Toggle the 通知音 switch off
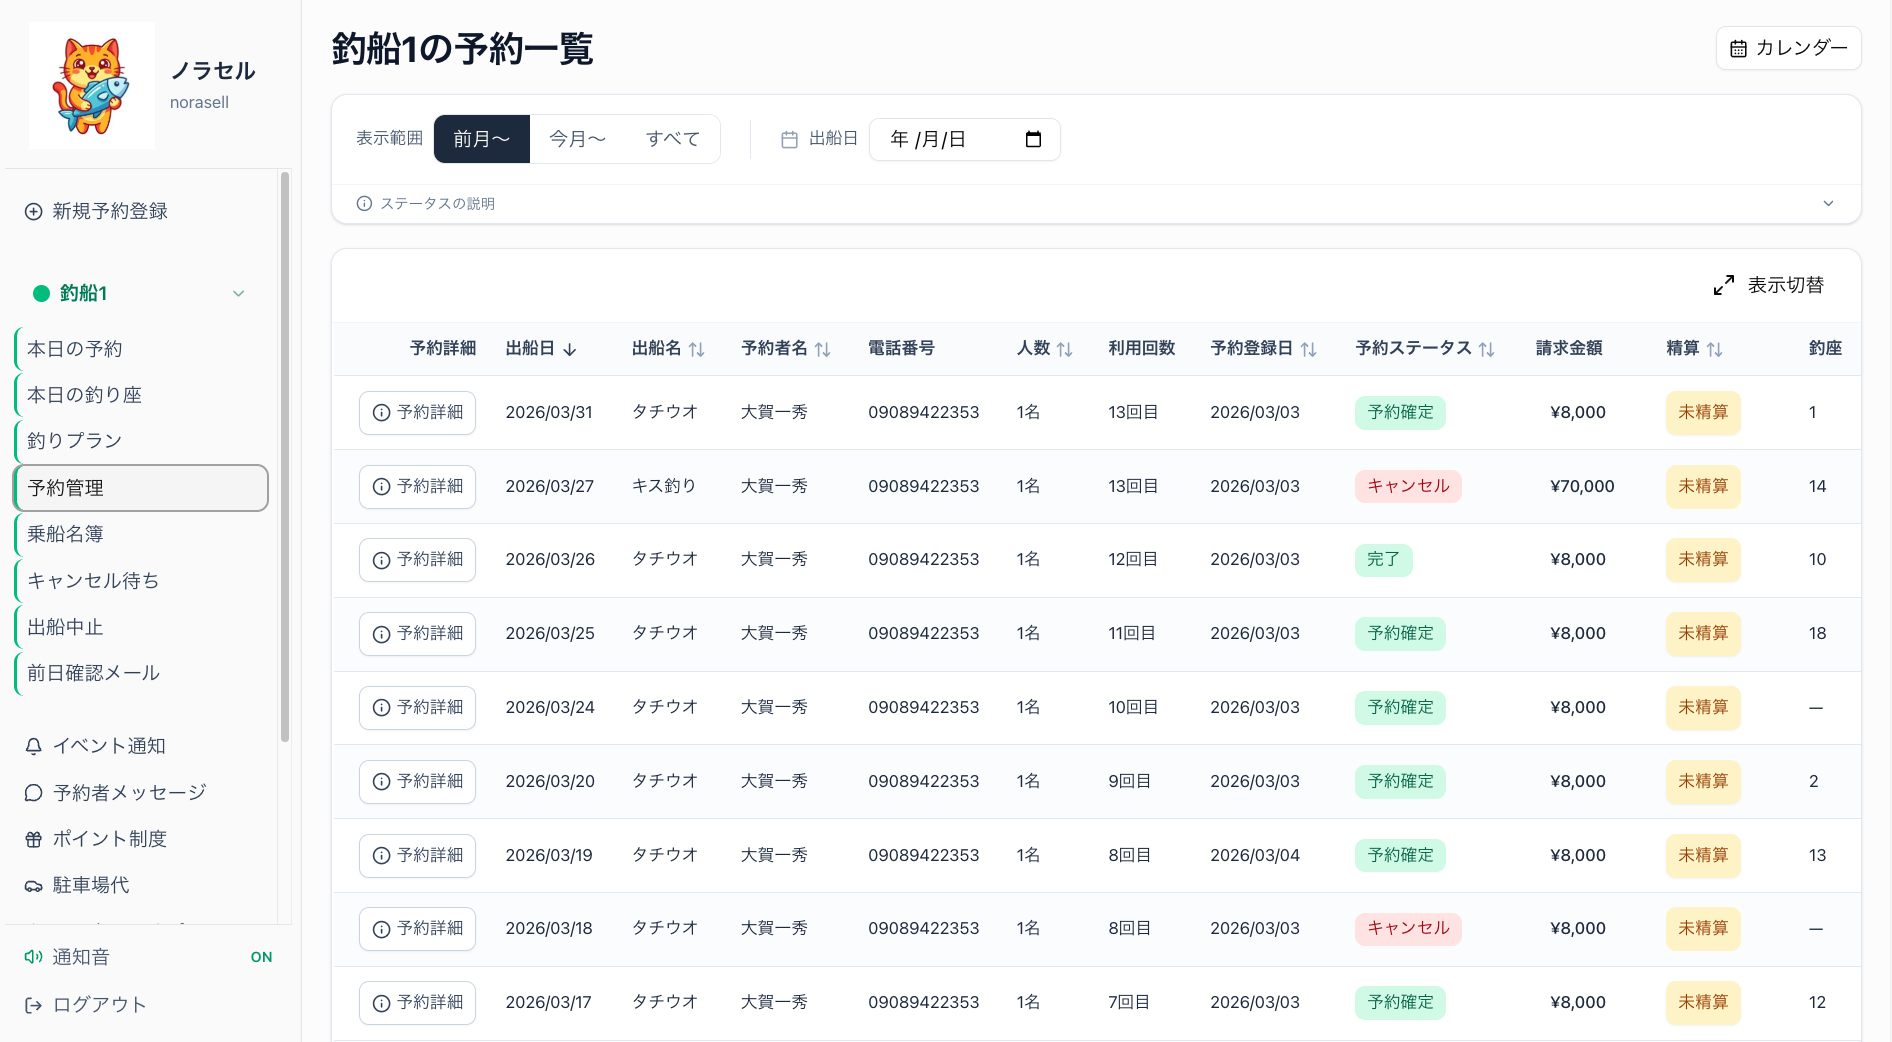Viewport: 1892px width, 1042px height. click(x=261, y=957)
